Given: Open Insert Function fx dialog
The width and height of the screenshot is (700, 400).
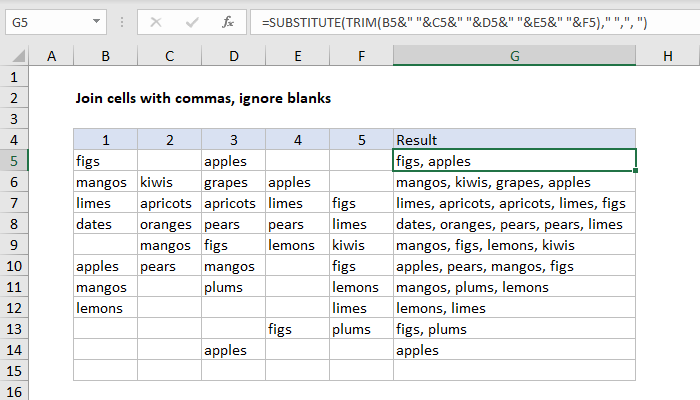Looking at the screenshot, I should [x=227, y=20].
